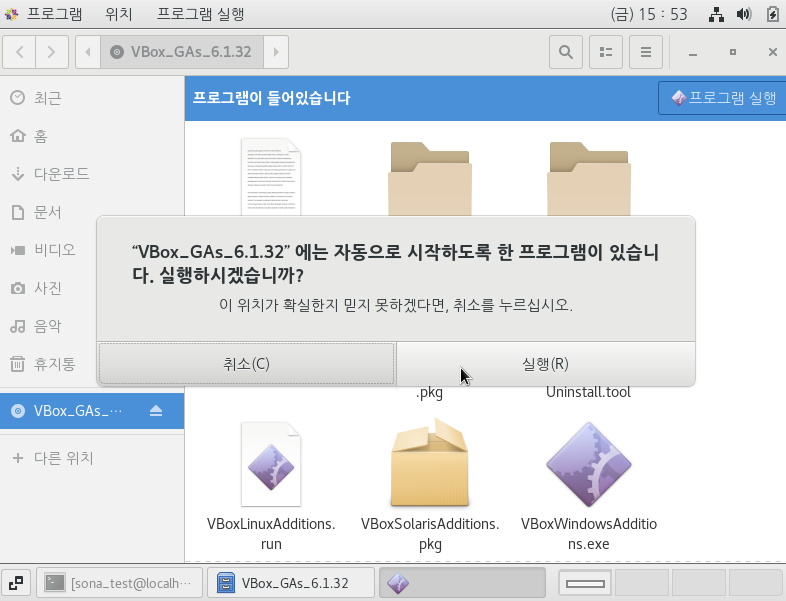Screen dimensions: 786x601
Task: Open the hamburger options menu
Action: click(646, 52)
